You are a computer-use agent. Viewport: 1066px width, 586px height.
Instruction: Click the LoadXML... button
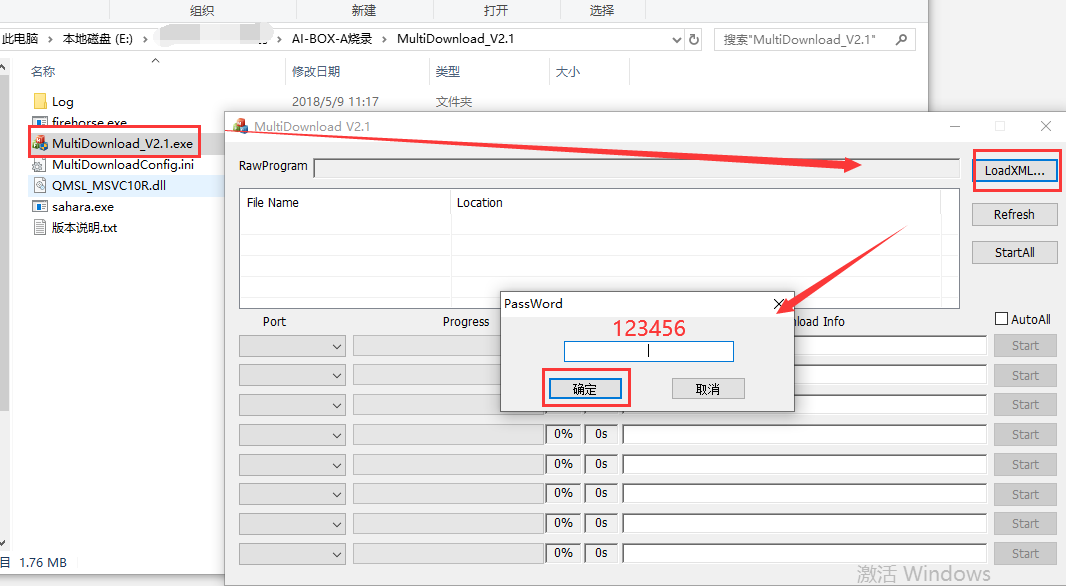click(1015, 171)
